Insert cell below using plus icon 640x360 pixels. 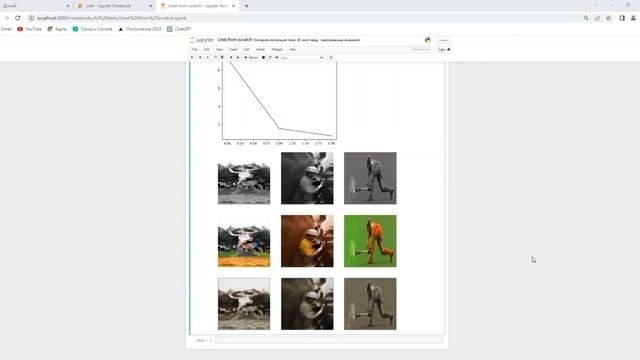click(200, 58)
